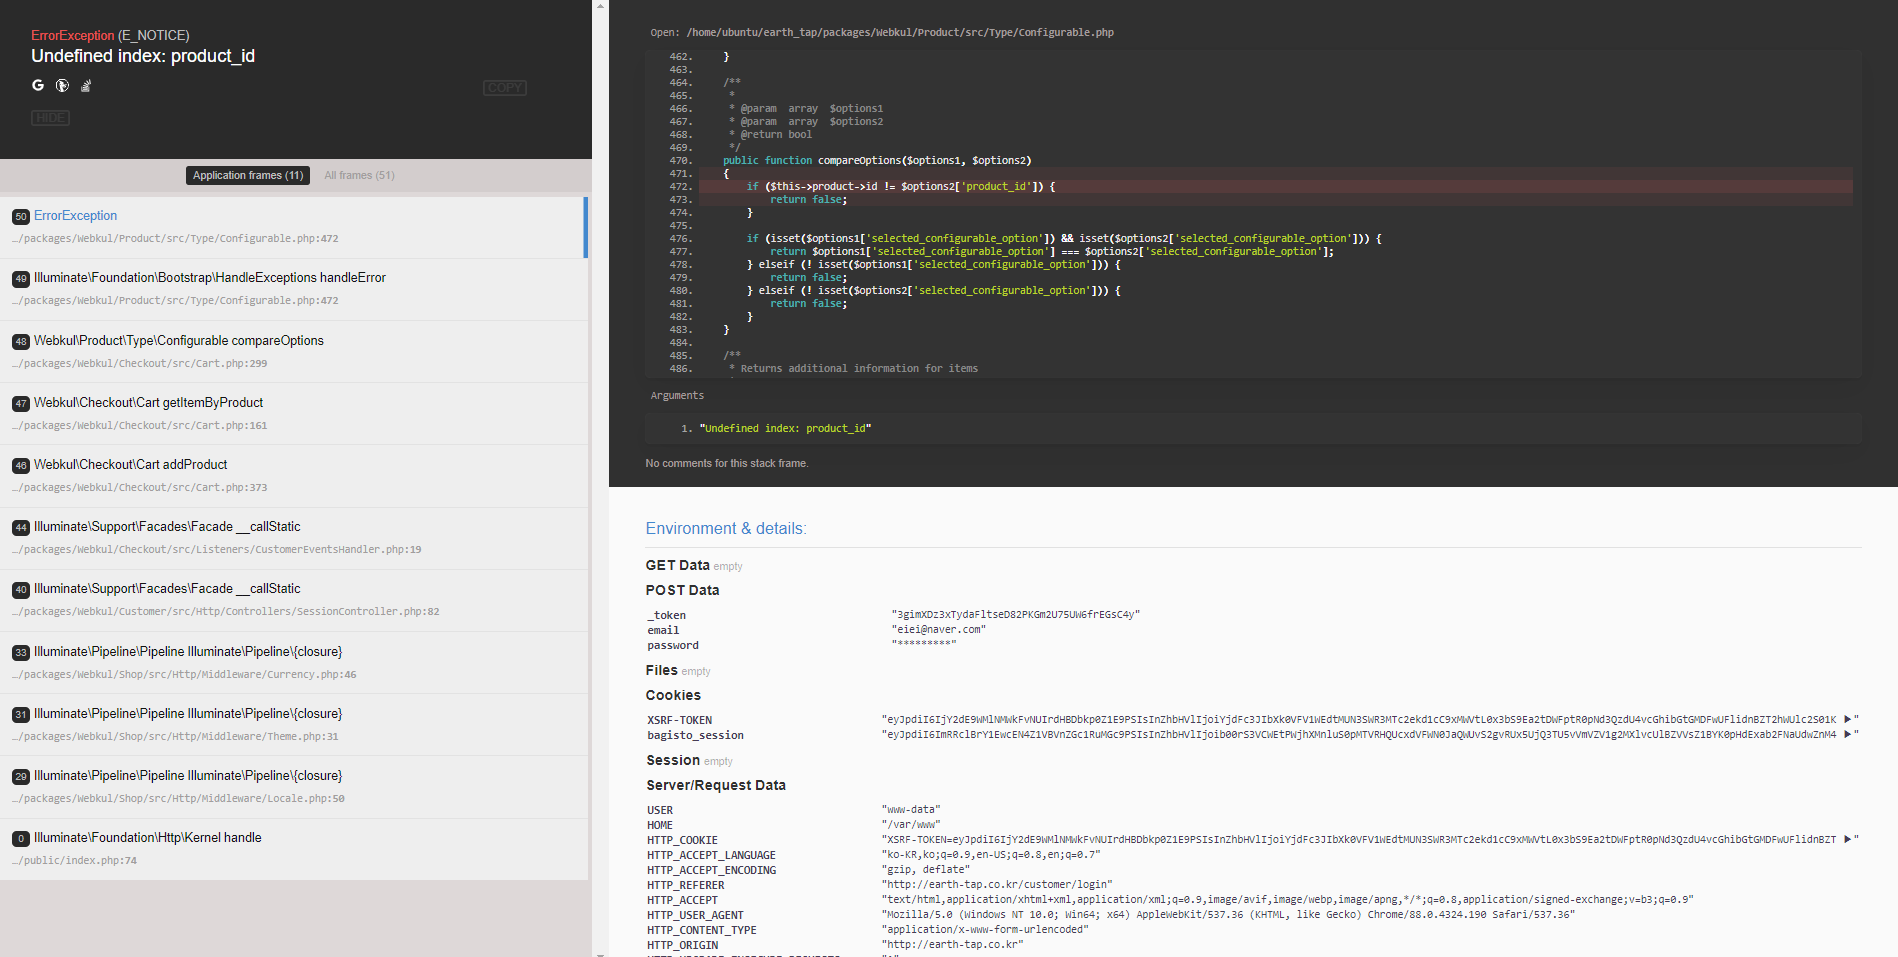Select frame 47 Cart getItemByProduct

(x=292, y=414)
